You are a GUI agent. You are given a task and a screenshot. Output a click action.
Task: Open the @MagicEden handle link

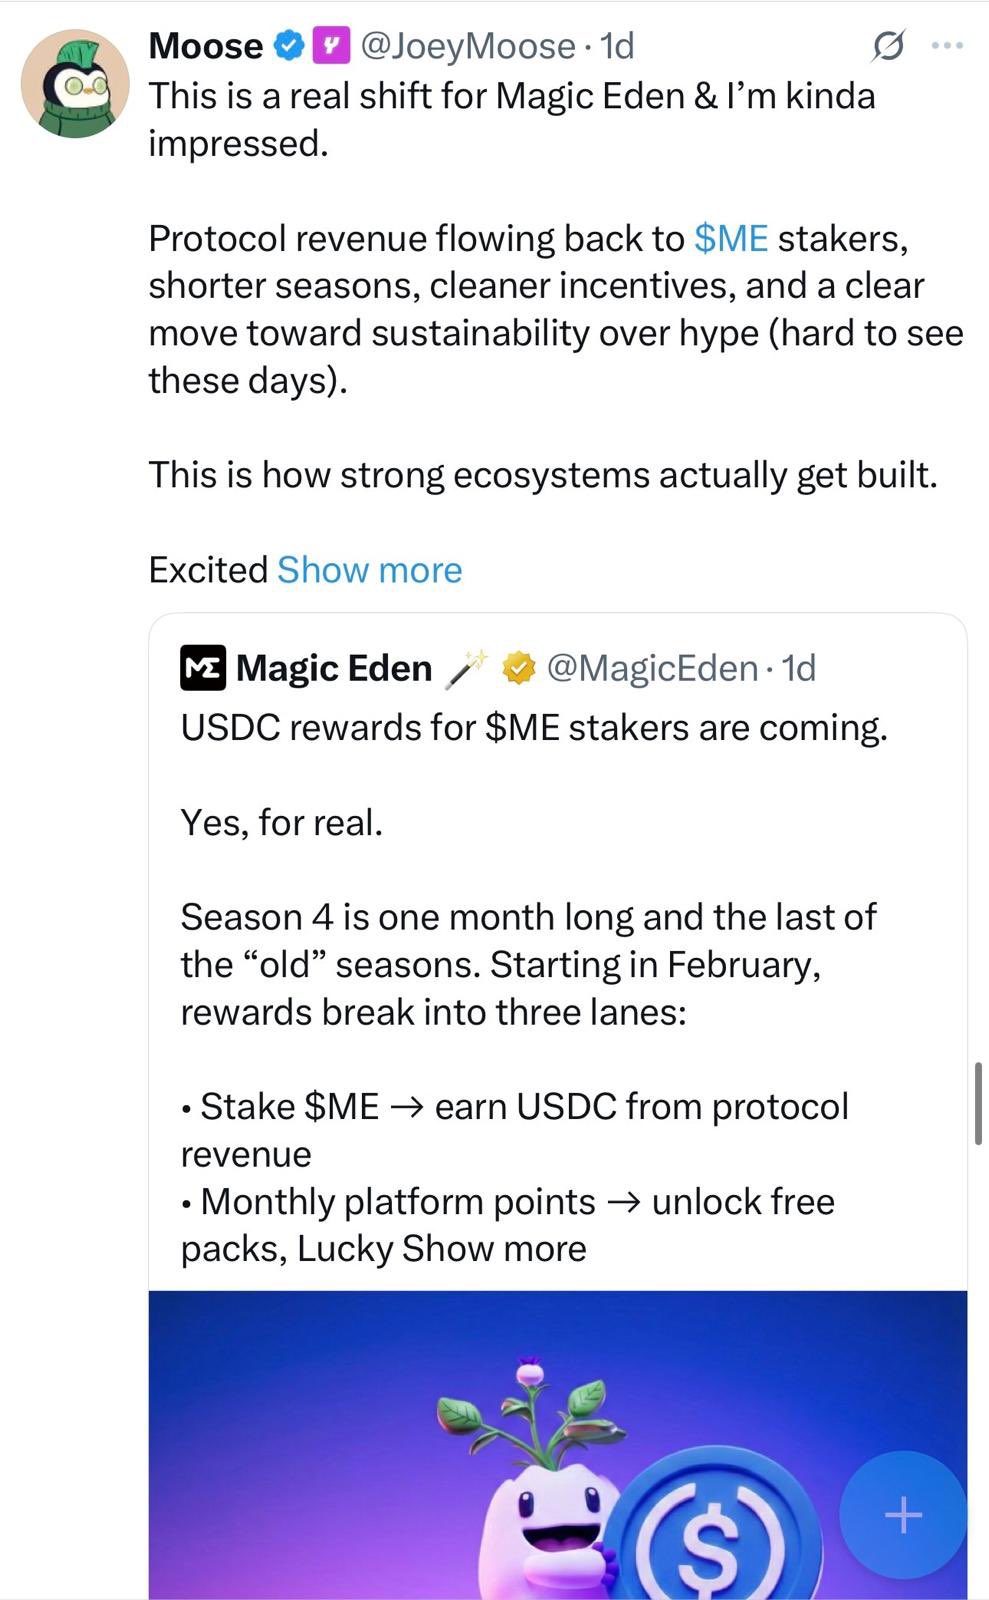point(652,668)
